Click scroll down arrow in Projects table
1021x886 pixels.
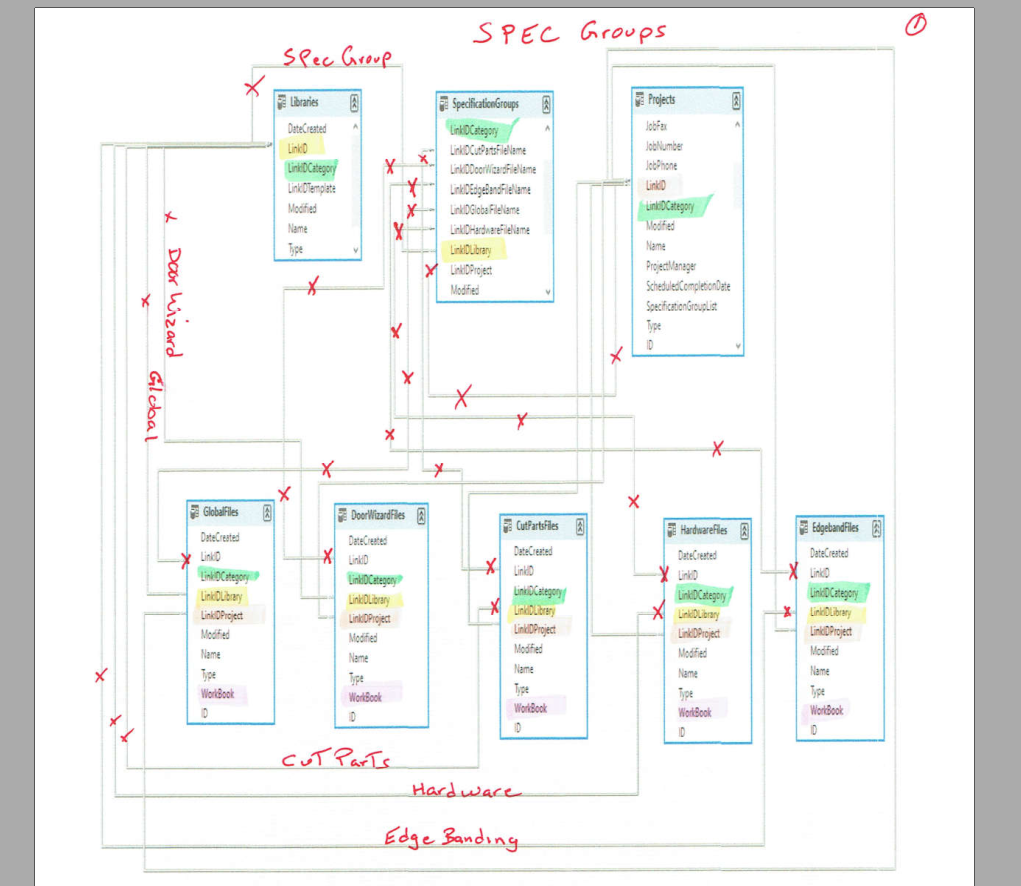738,346
